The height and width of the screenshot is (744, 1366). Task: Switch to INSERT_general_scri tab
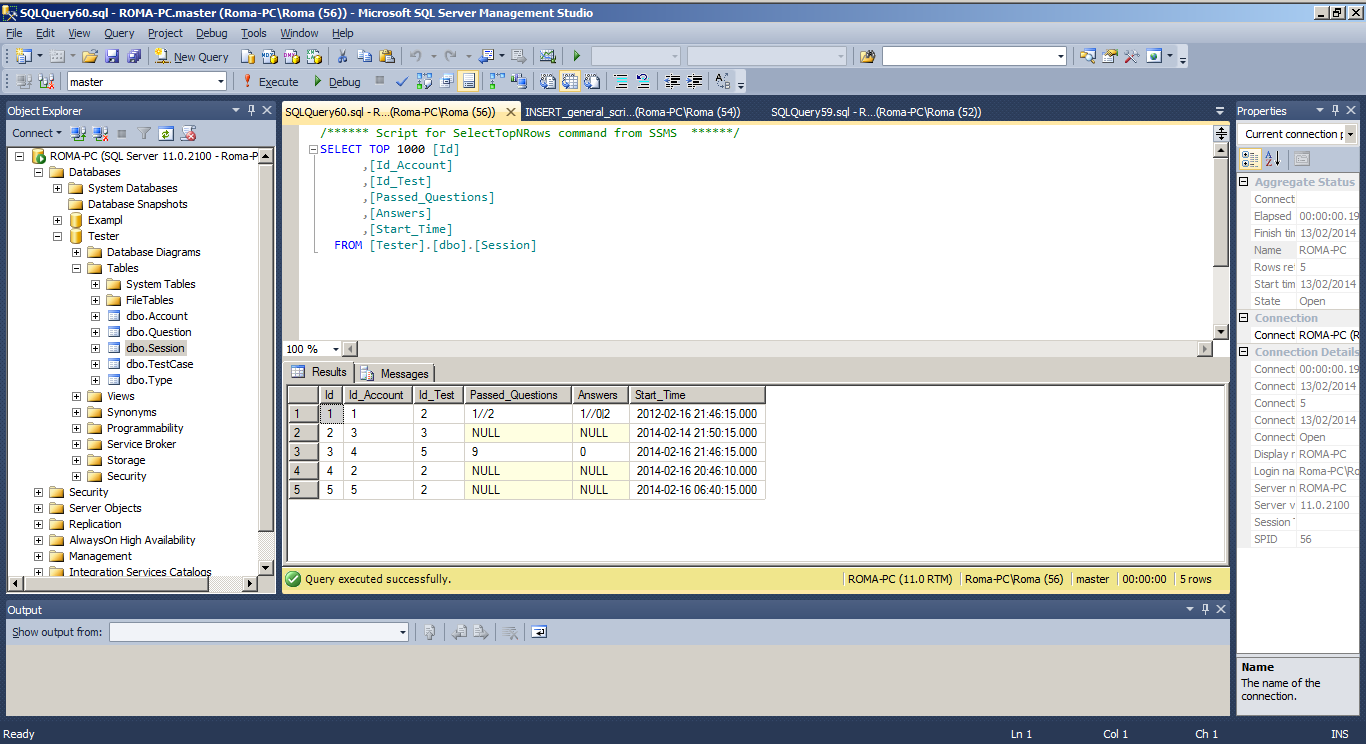[632, 112]
